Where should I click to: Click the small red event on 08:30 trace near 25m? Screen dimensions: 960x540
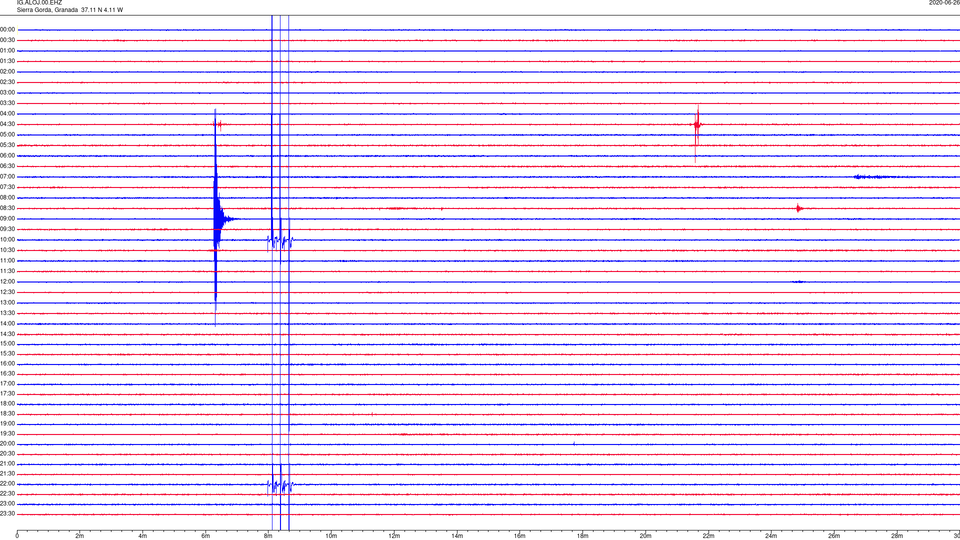pos(799,208)
